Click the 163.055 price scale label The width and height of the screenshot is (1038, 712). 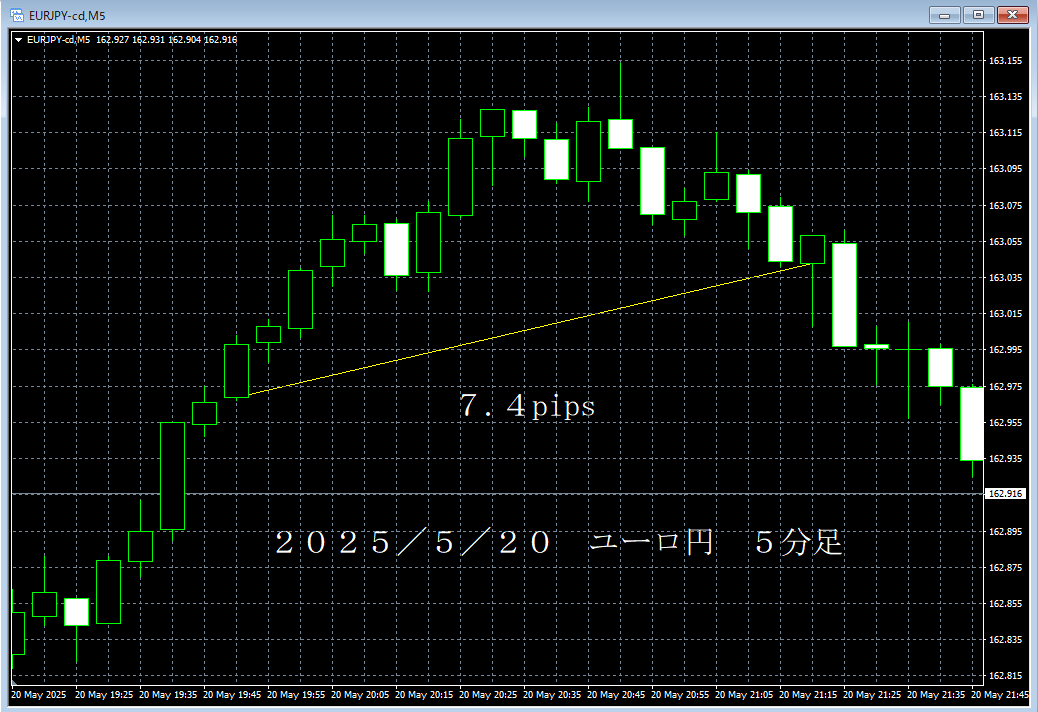tap(1005, 242)
